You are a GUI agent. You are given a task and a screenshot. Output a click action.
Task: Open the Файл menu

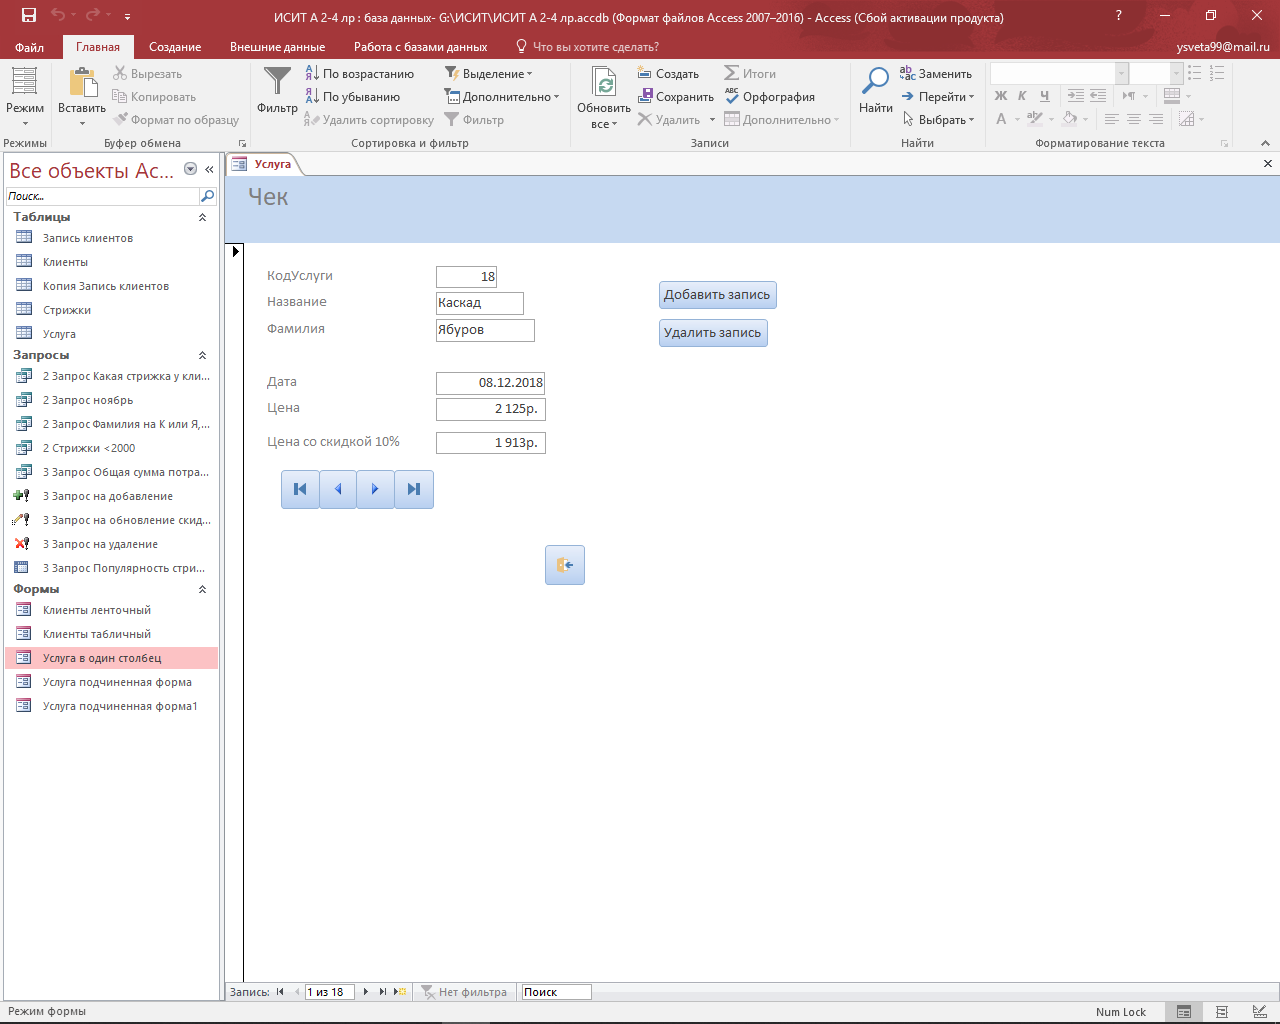(29, 47)
